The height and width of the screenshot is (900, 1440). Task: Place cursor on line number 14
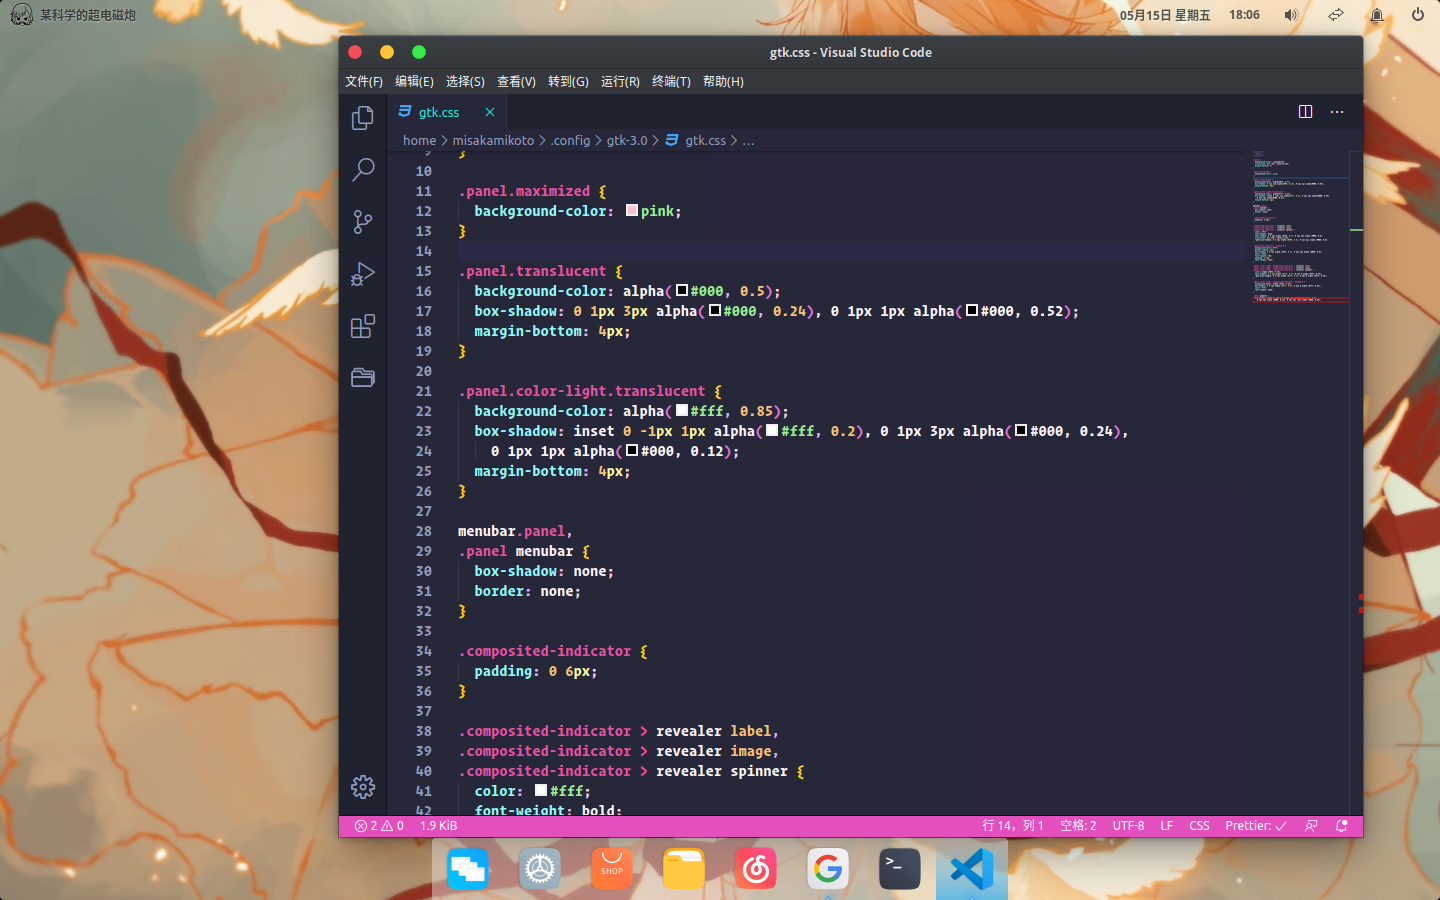click(x=424, y=251)
